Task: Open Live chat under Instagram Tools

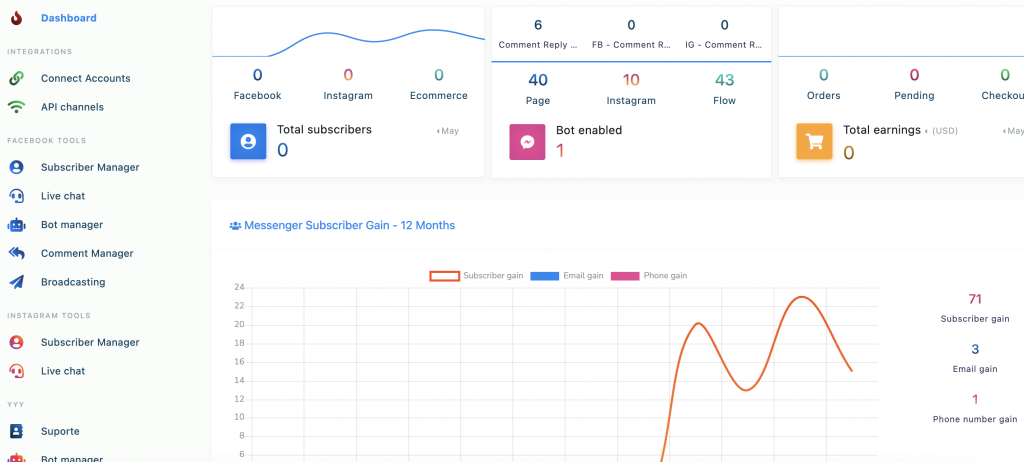Action: [63, 371]
